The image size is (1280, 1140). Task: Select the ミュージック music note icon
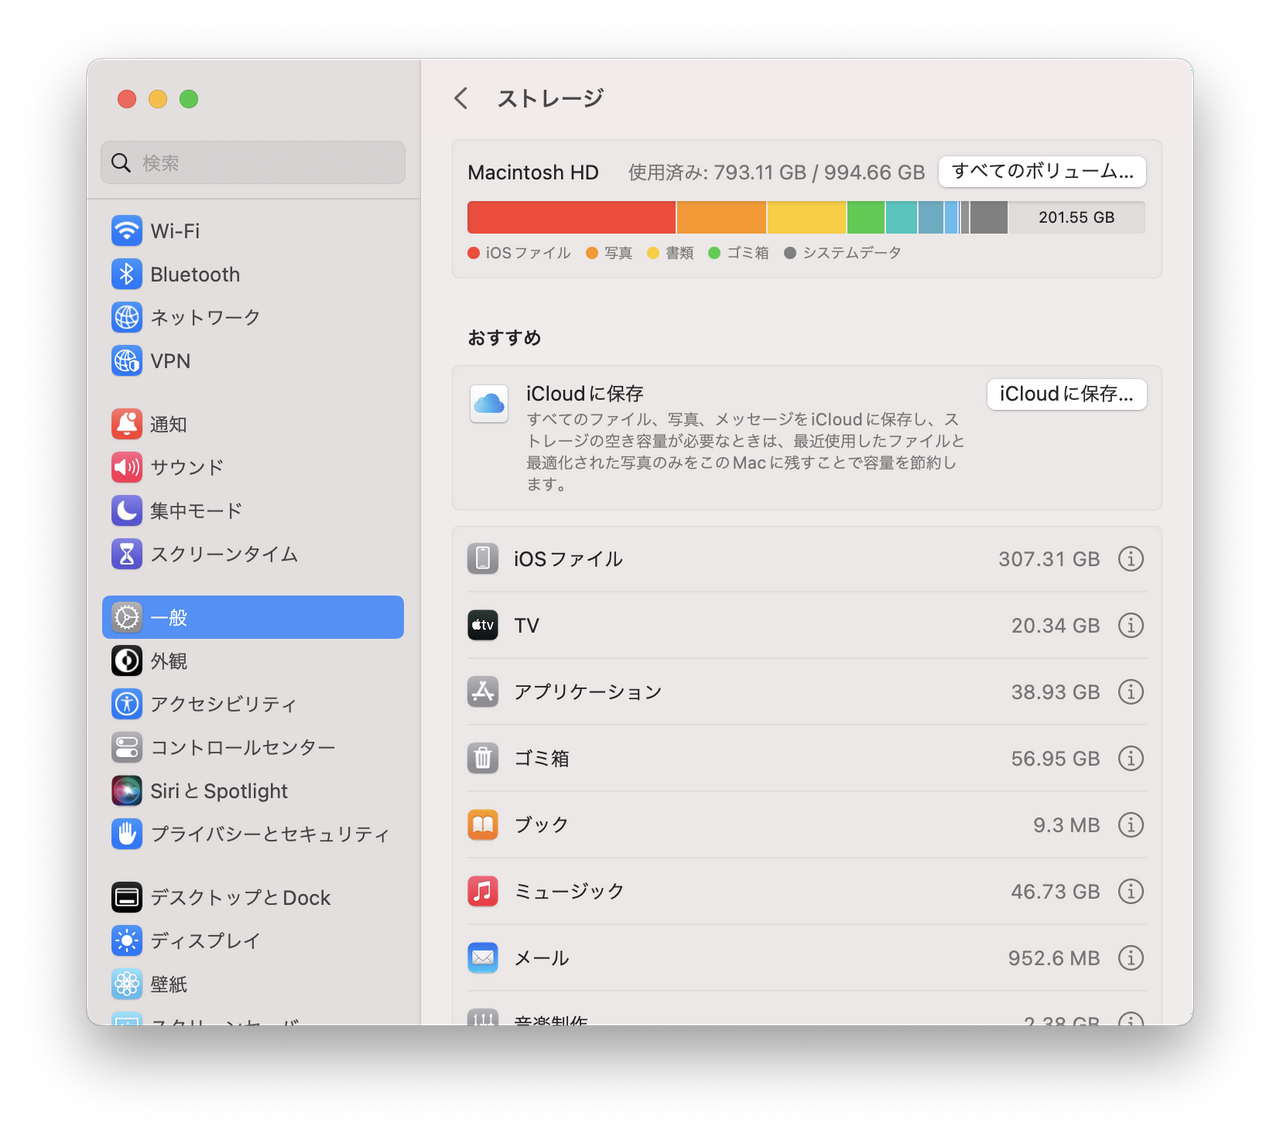(482, 891)
